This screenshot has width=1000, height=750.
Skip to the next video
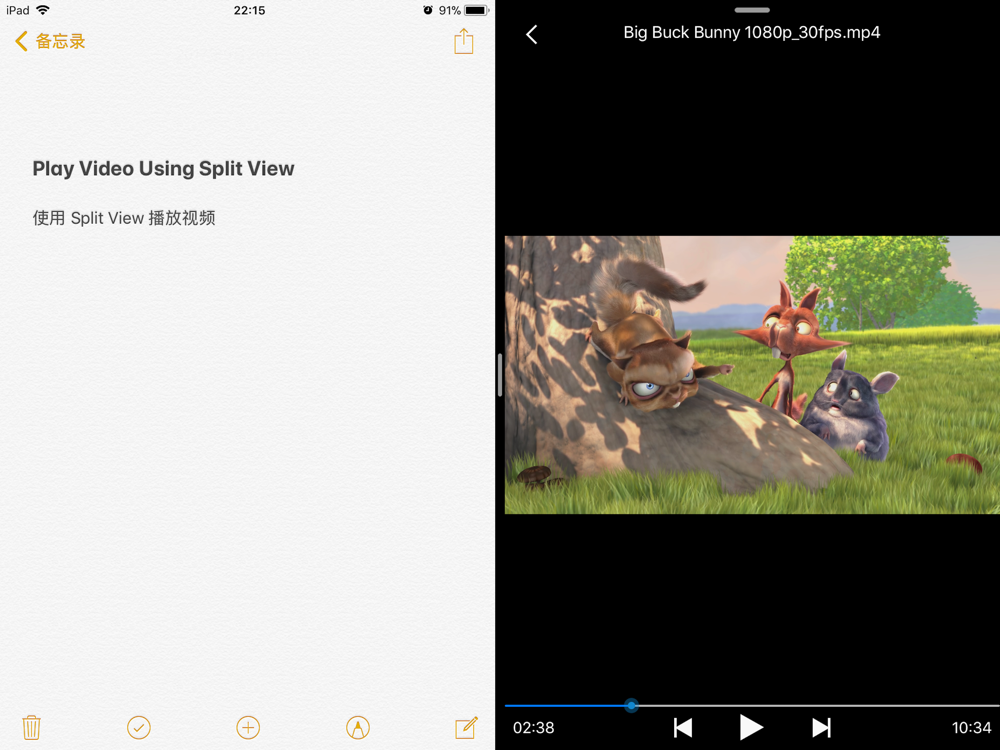pos(821,728)
